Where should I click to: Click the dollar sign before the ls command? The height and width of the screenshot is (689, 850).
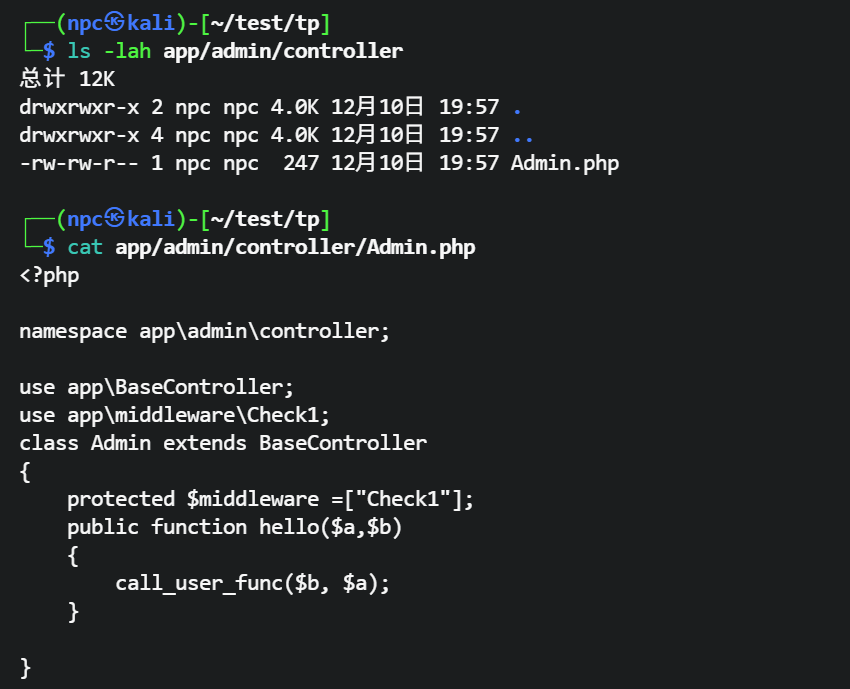tap(49, 51)
